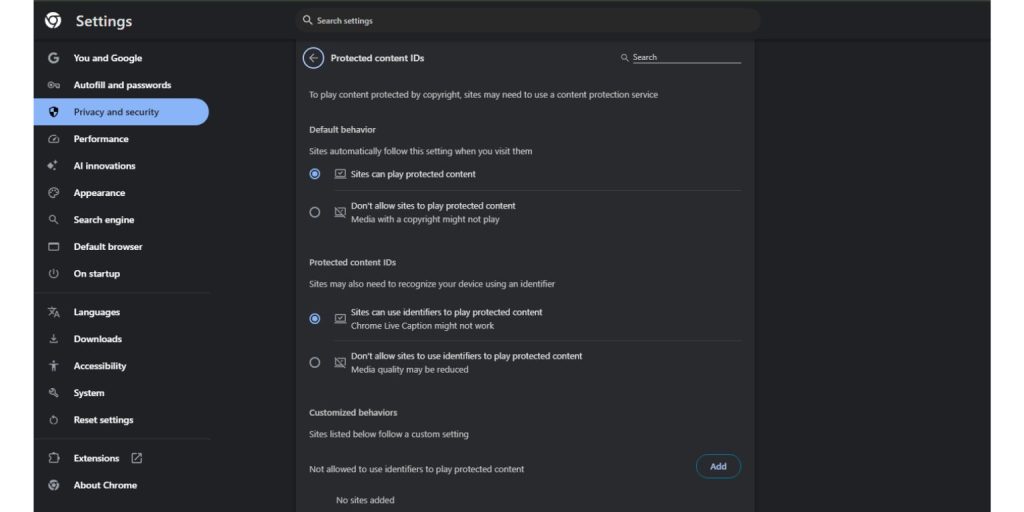The image size is (1024, 512).
Task: Click the Add button for blocked identifier sites
Action: coord(718,466)
